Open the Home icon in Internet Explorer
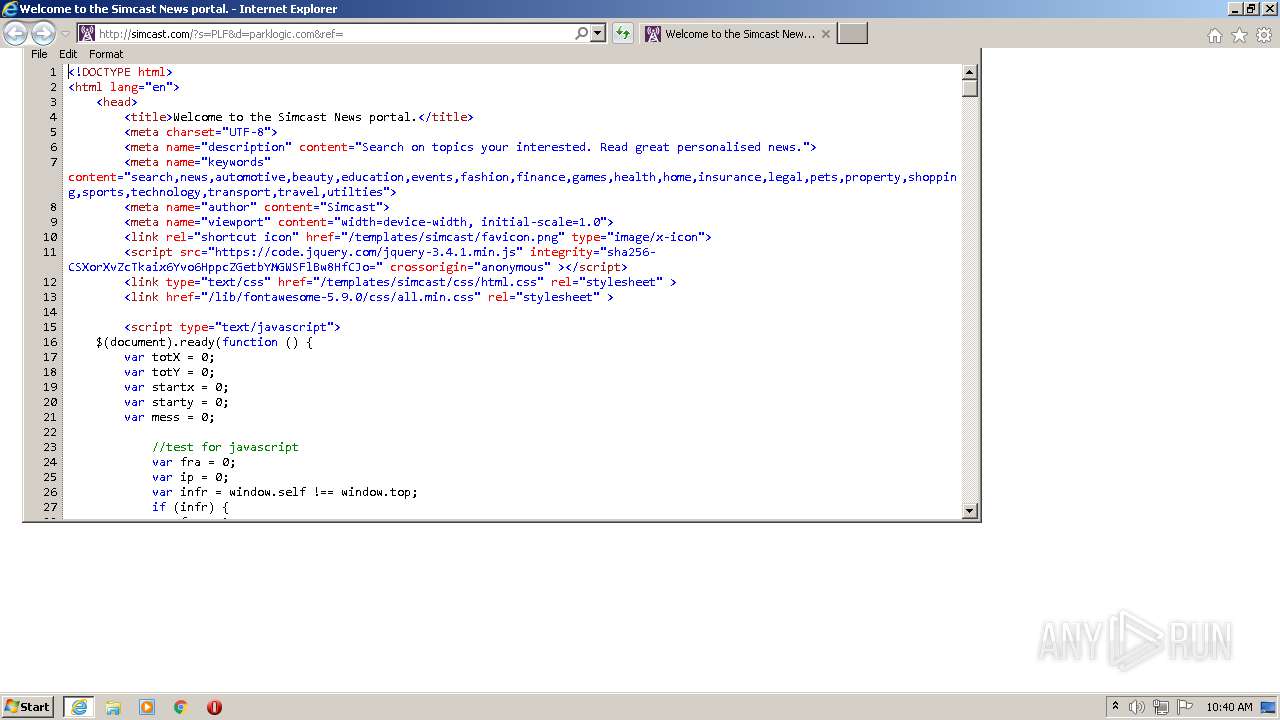This screenshot has height=720, width=1280. click(x=1214, y=35)
